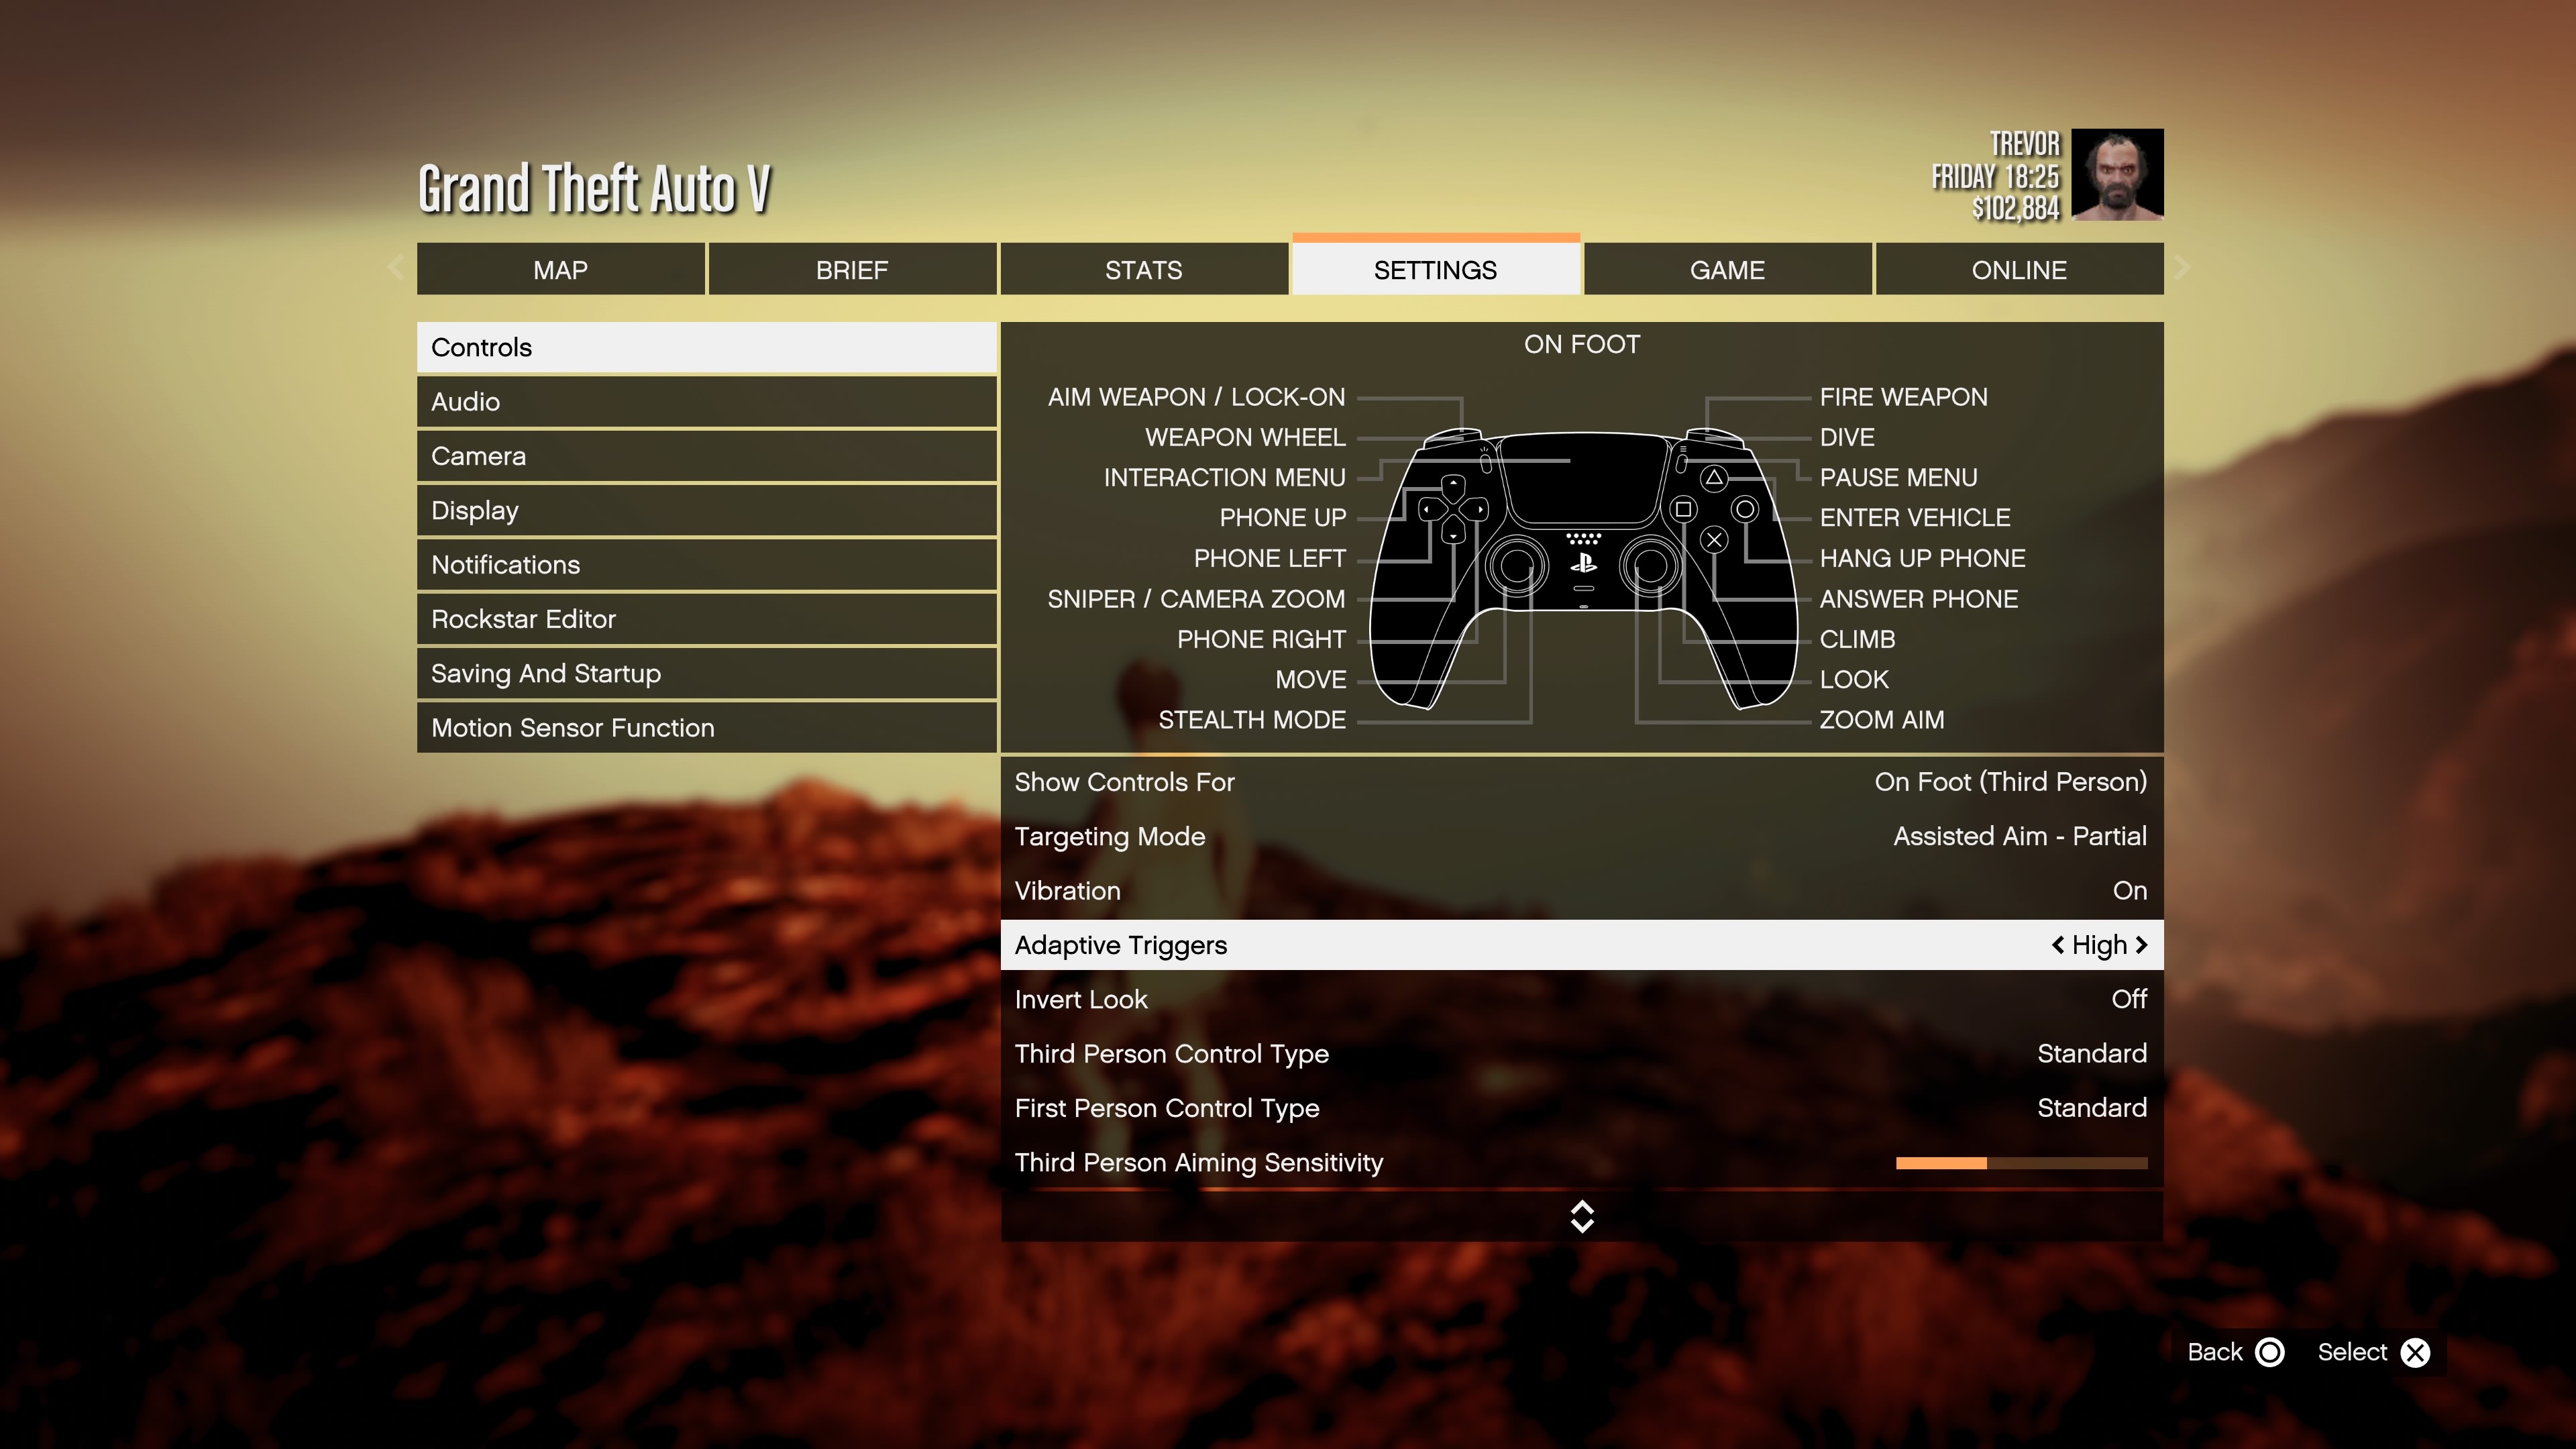2576x1449 pixels.
Task: Click the square button on the controller diagram
Action: tap(1683, 509)
